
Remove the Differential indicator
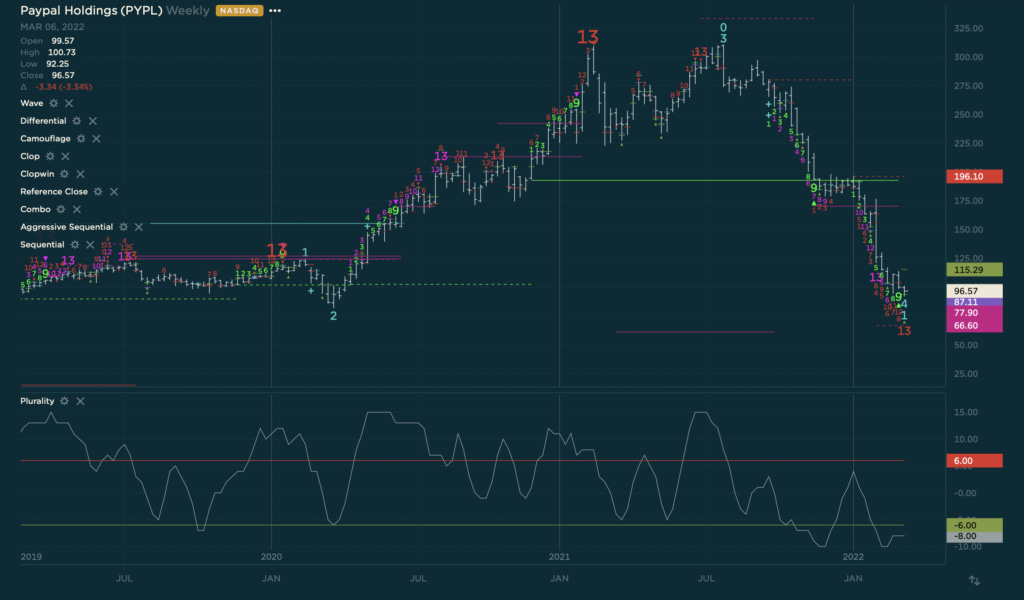click(x=93, y=121)
